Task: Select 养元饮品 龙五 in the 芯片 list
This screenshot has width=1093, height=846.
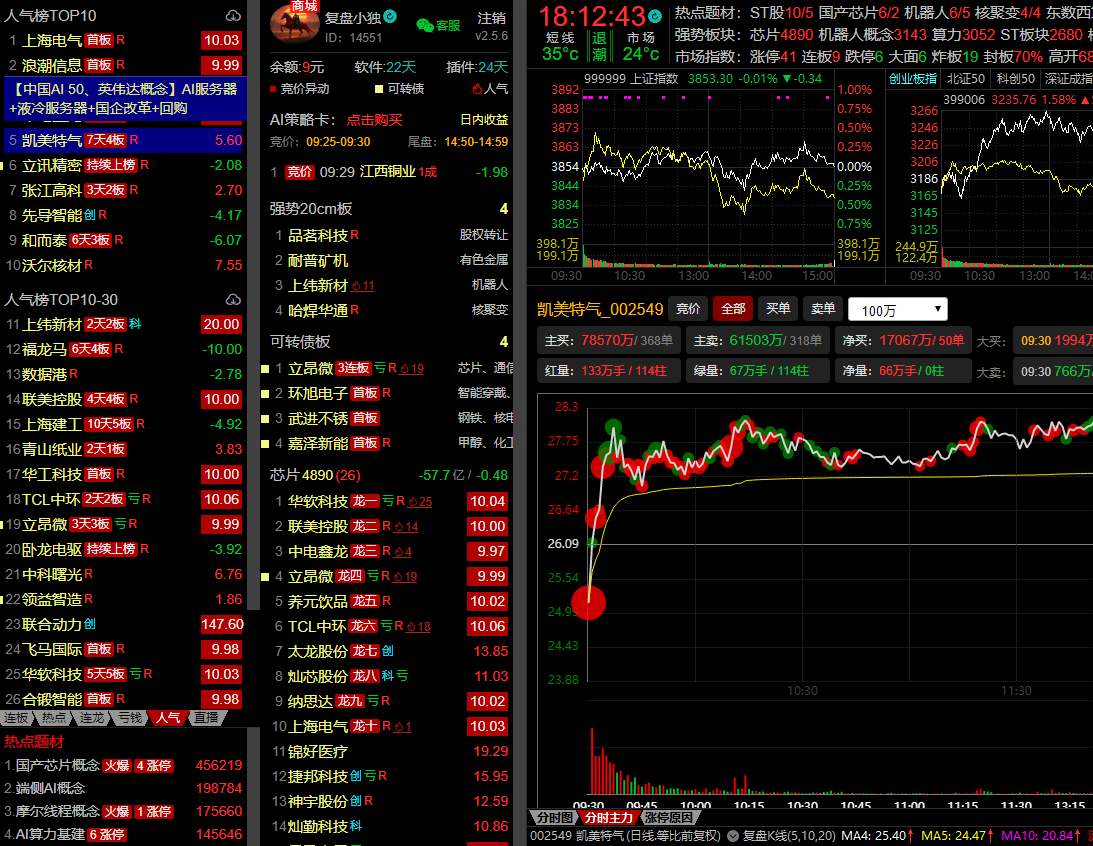Action: (389, 601)
